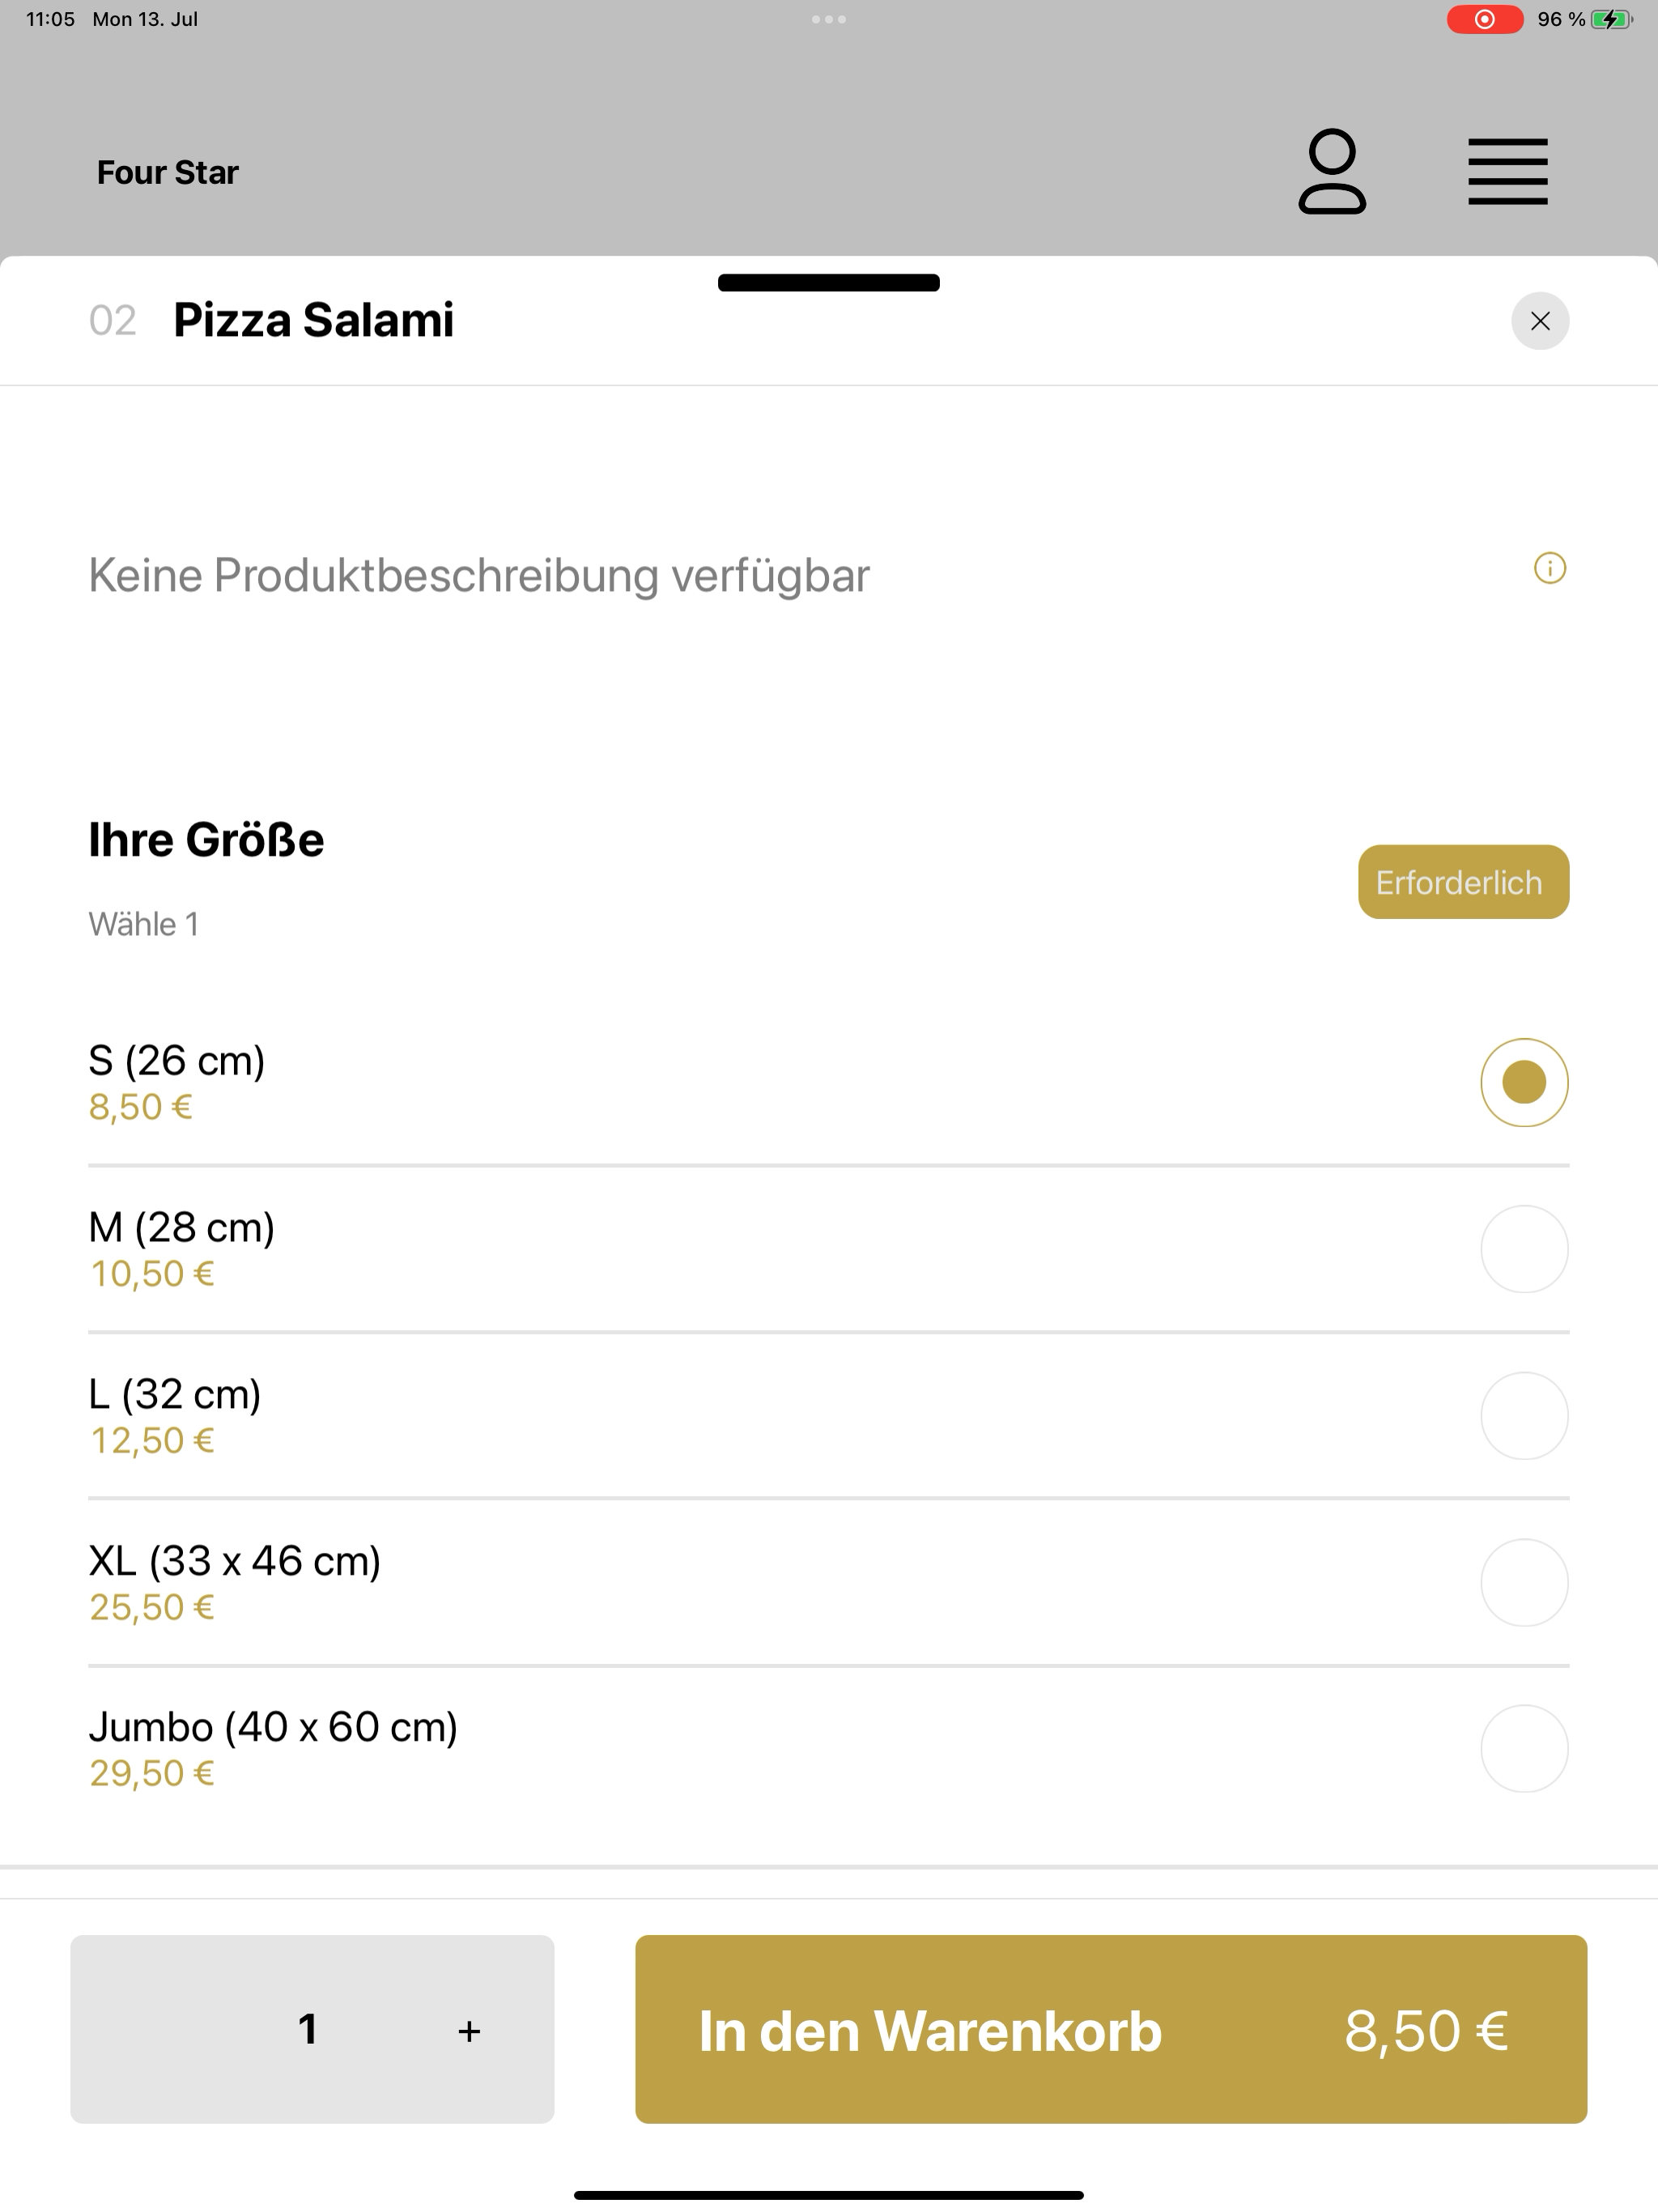
Task: Open the hamburger menu icon
Action: click(1508, 172)
